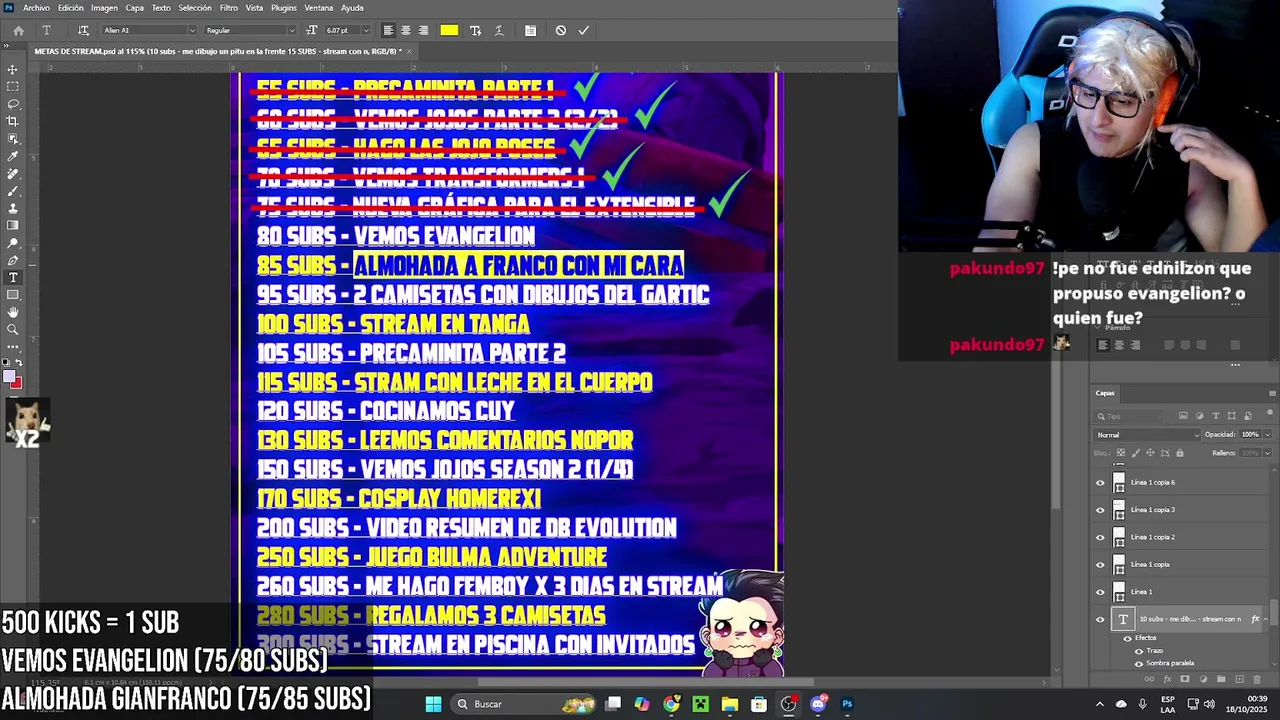
Task: Toggle Sombra paralela effect visibility
Action: click(x=1139, y=664)
